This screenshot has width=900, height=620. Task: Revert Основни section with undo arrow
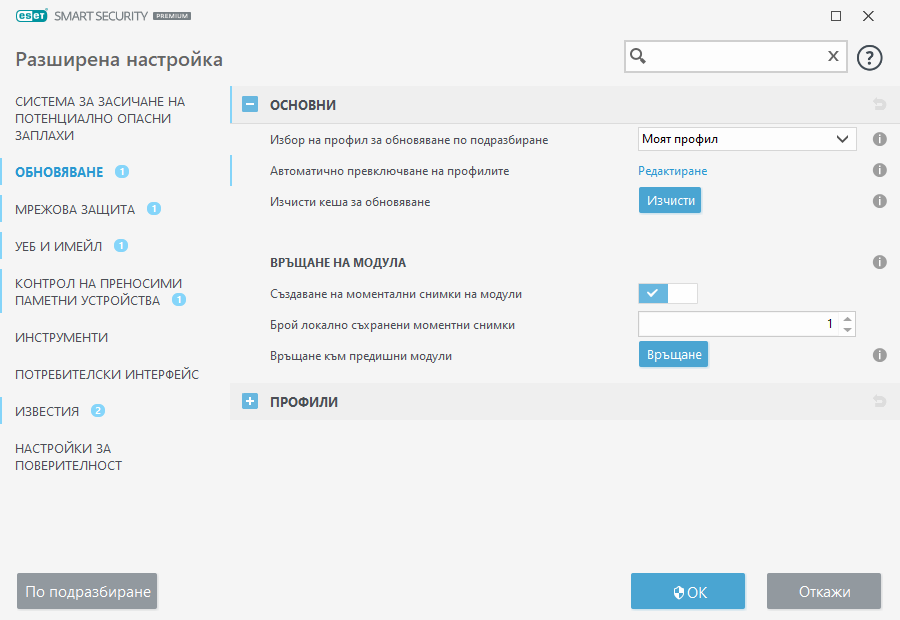tap(879, 104)
